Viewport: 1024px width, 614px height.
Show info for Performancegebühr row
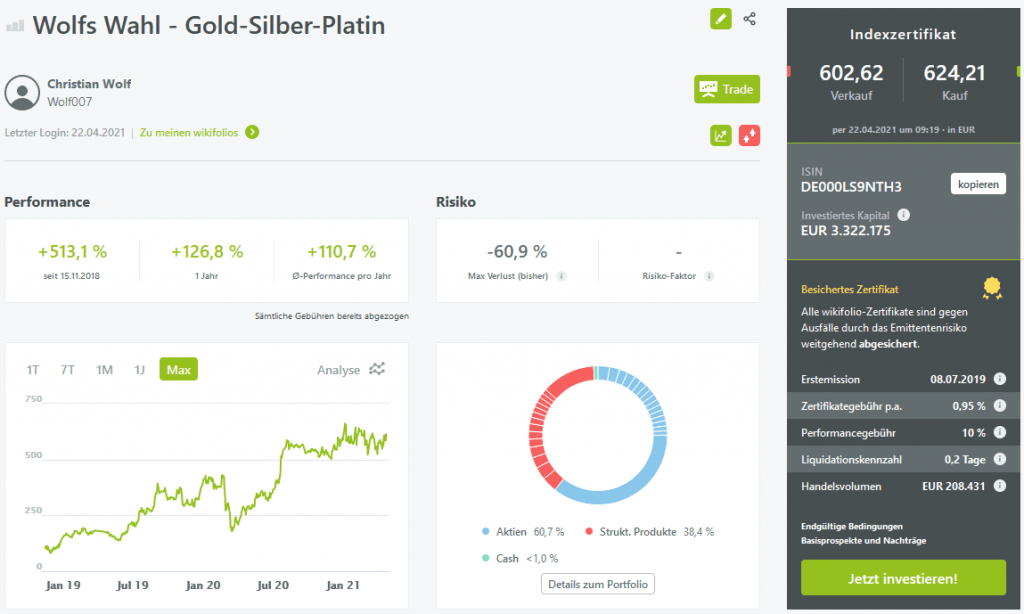click(x=999, y=433)
